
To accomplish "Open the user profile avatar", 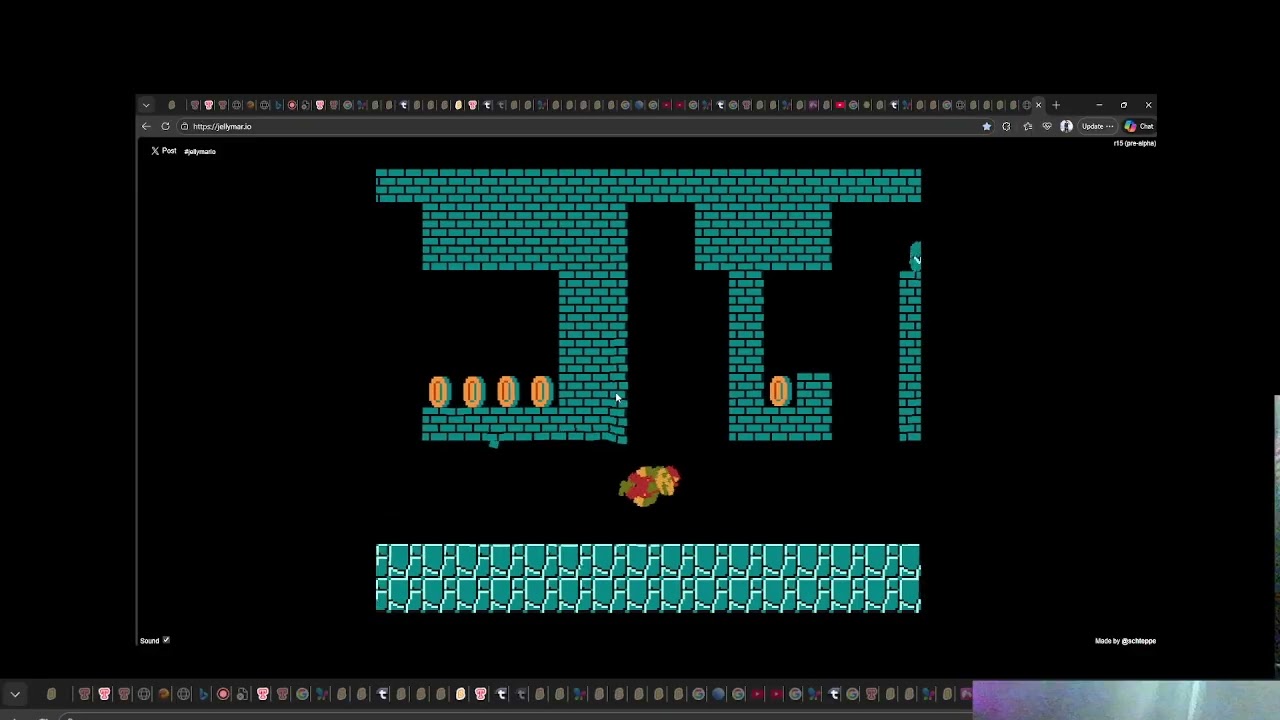I will click(x=1067, y=126).
